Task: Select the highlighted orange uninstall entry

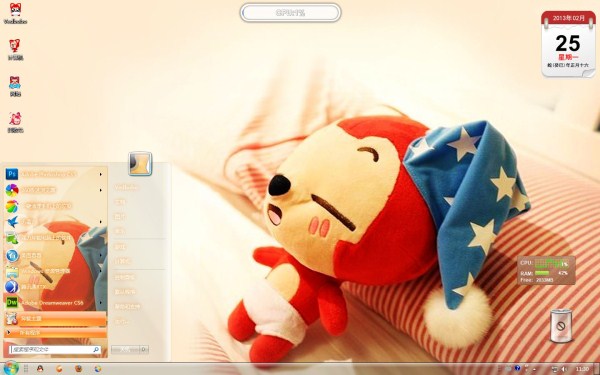Action: pyautogui.click(x=55, y=318)
